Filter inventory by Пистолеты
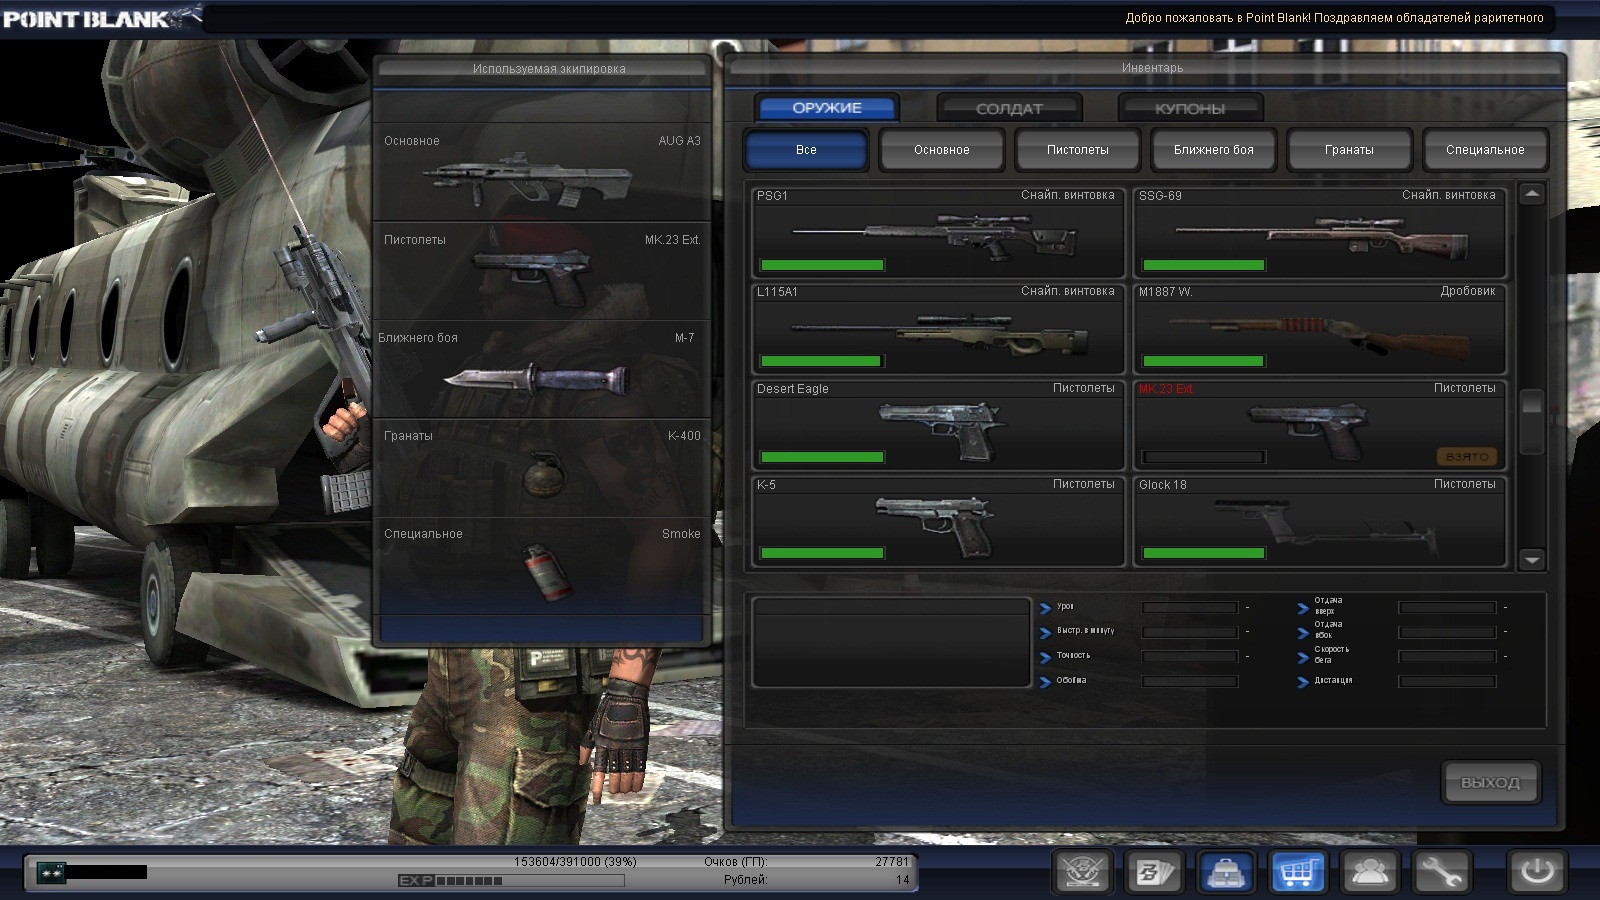1600x900 pixels. pyautogui.click(x=1077, y=150)
